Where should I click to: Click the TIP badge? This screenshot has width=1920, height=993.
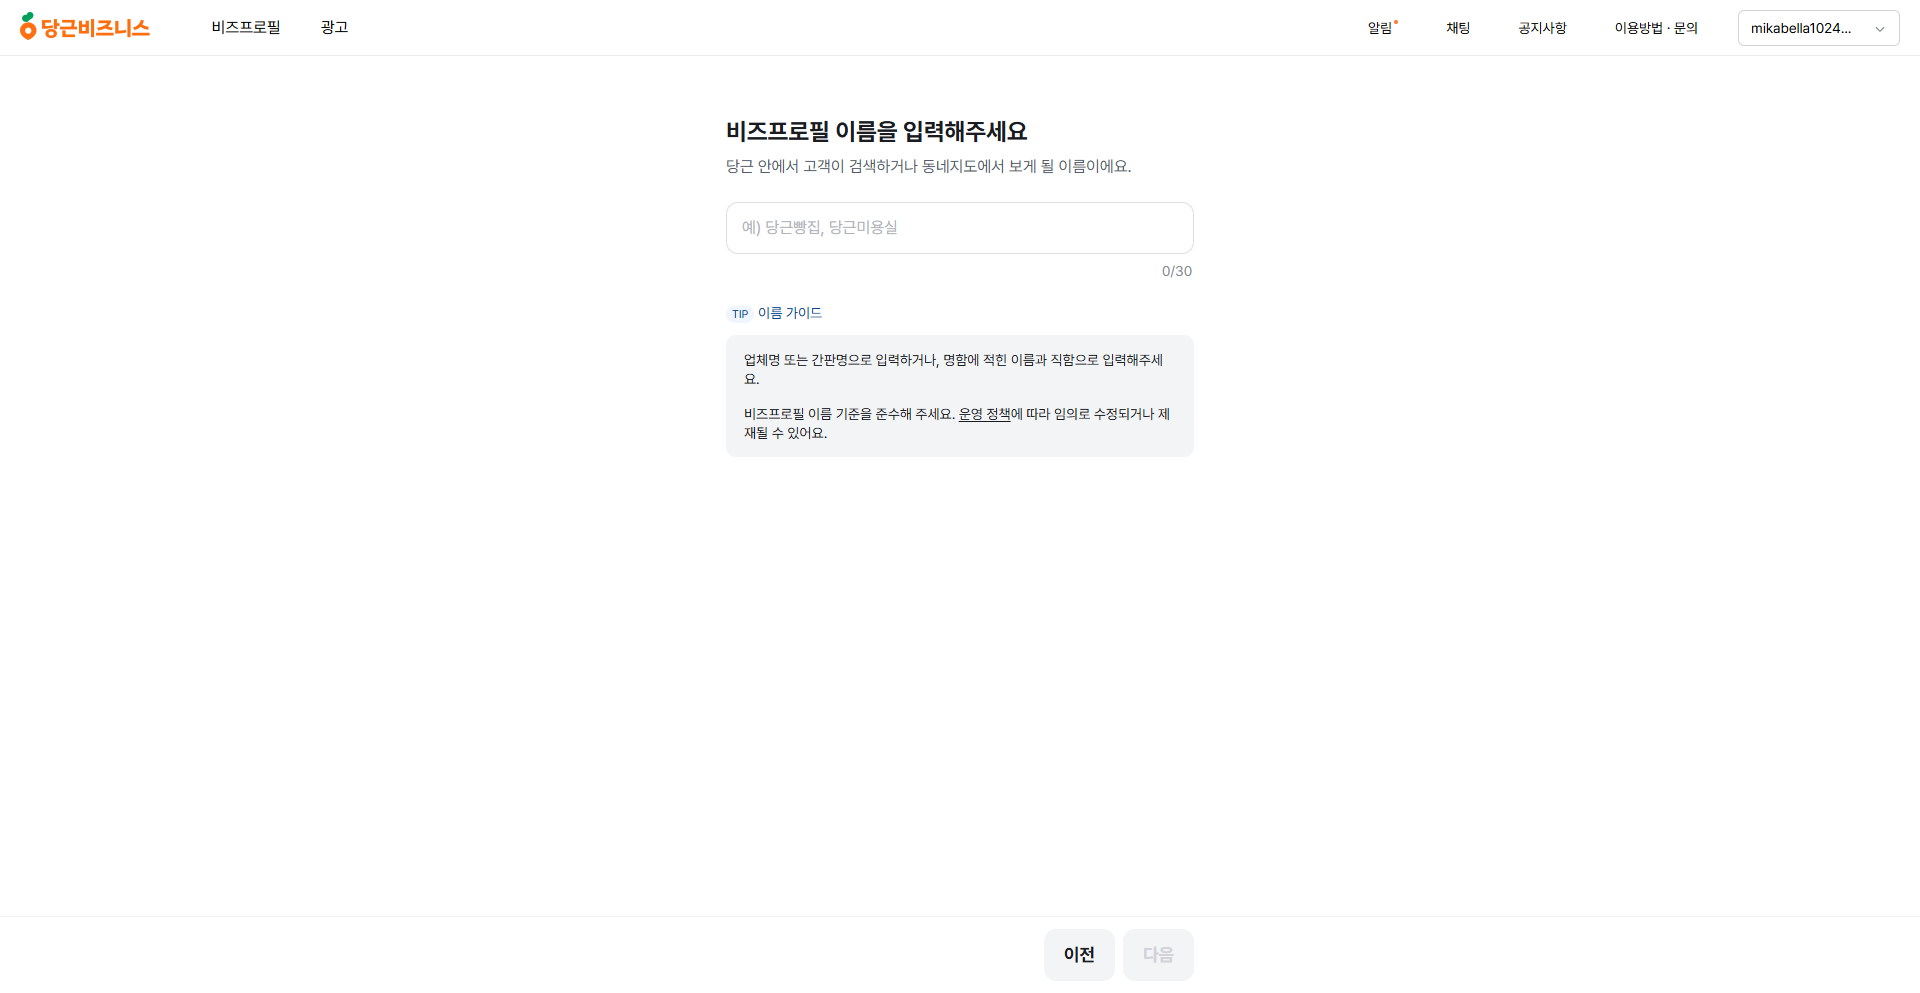(739, 314)
